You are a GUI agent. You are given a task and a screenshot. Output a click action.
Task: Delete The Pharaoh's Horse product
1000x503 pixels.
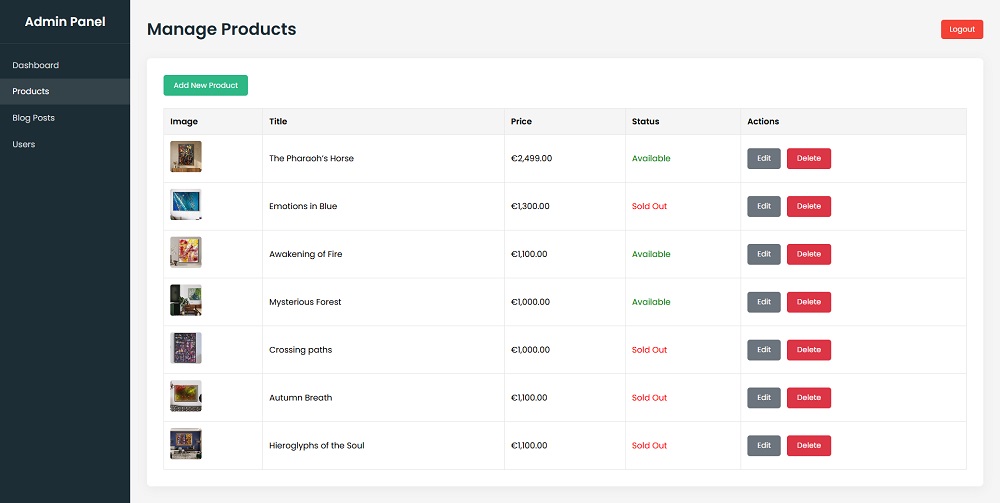(x=808, y=158)
